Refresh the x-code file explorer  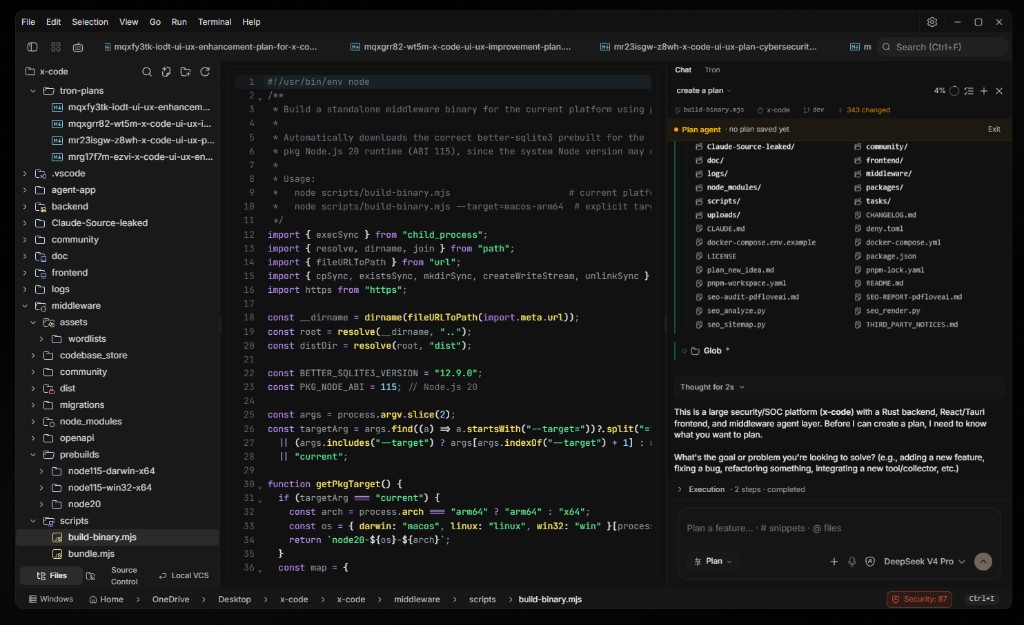click(205, 72)
